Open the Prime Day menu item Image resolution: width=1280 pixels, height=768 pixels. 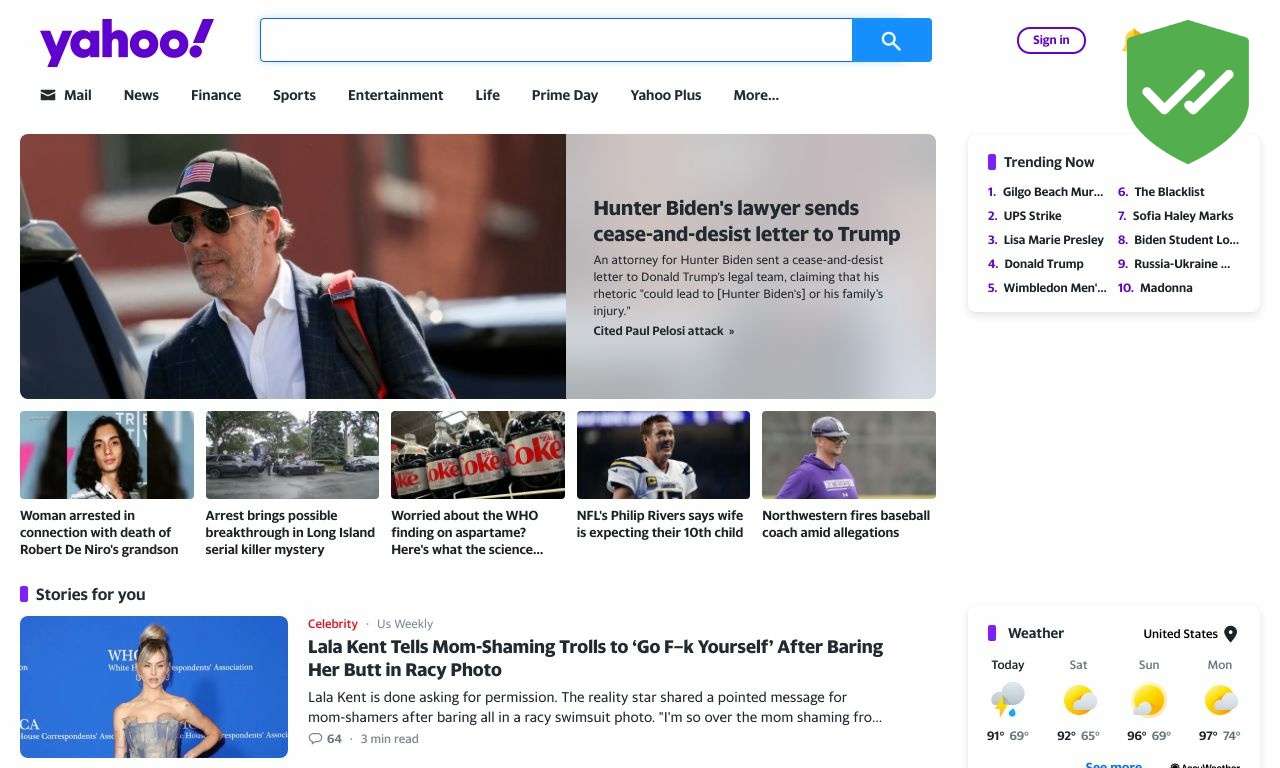[x=565, y=95]
